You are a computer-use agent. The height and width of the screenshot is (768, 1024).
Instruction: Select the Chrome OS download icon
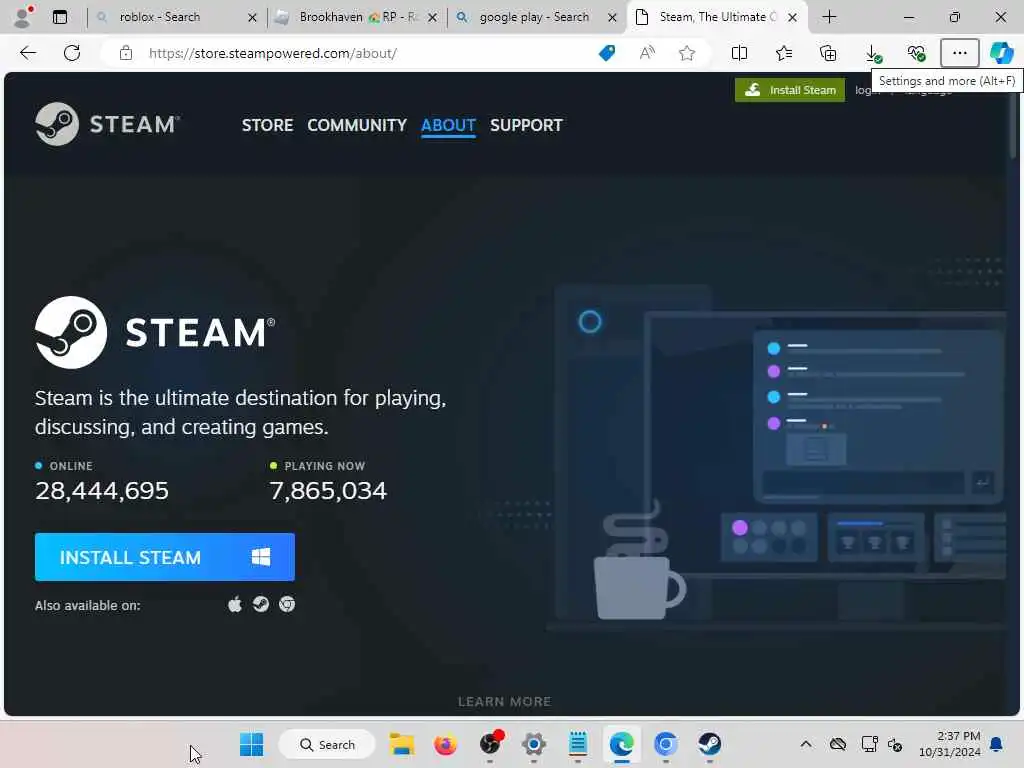coord(287,604)
